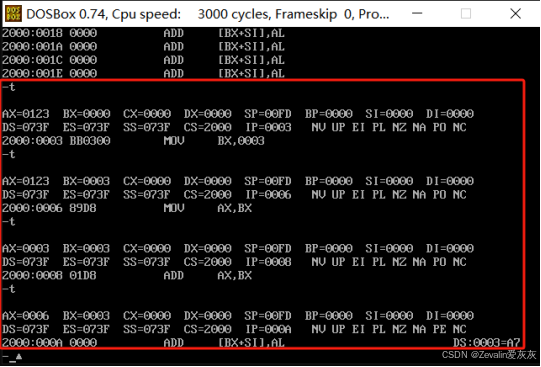
Task: Click the machine code BB0300
Action: pyautogui.click(x=90, y=141)
